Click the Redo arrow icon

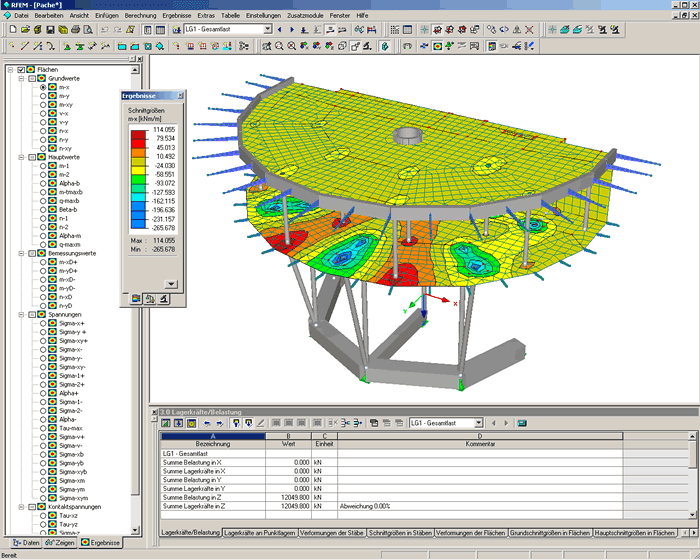point(117,30)
